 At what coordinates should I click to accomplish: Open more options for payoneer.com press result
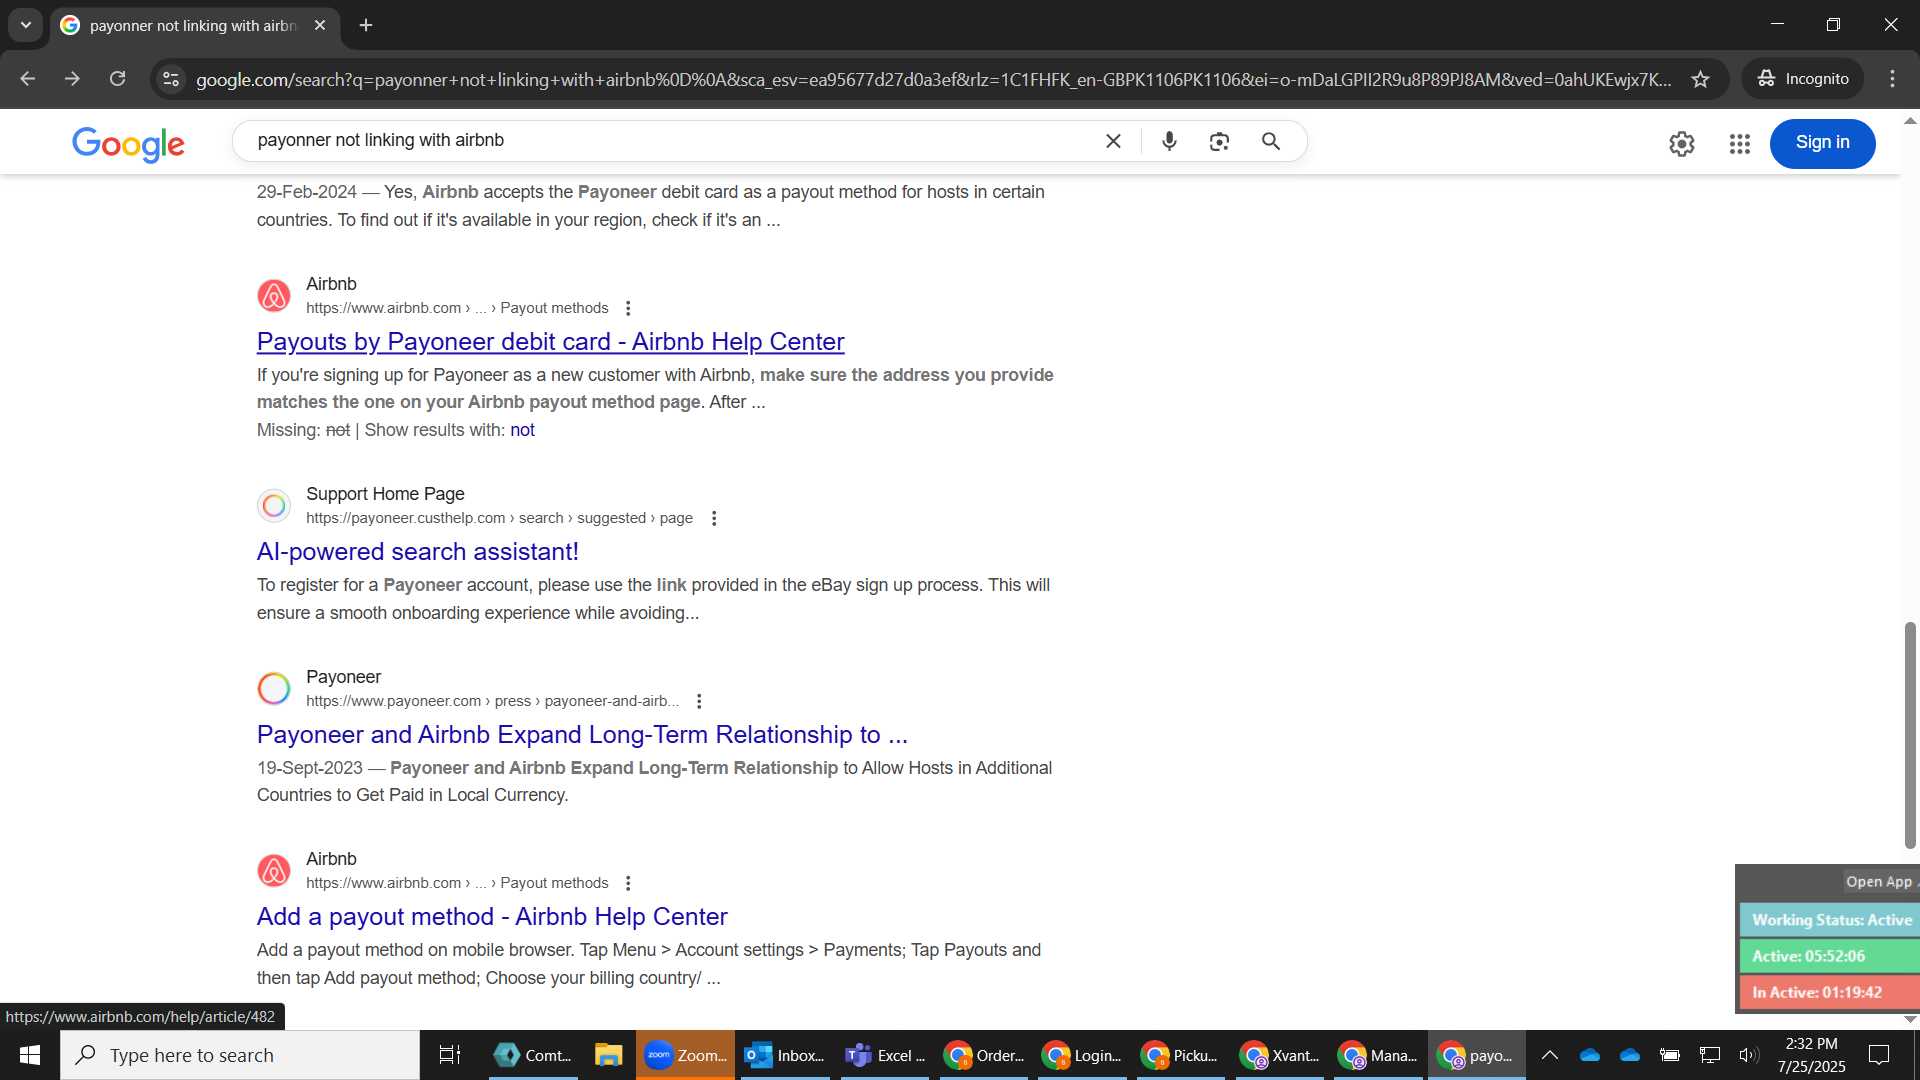pos(699,701)
